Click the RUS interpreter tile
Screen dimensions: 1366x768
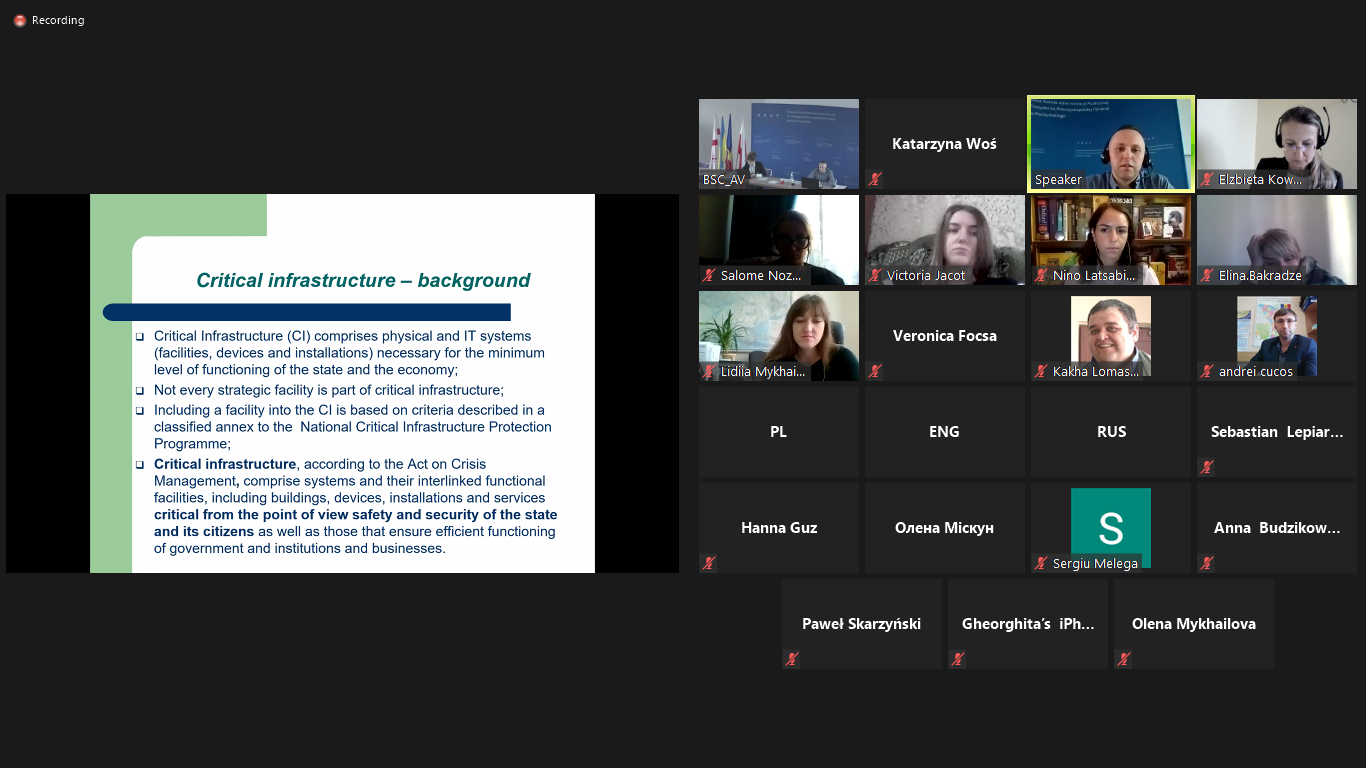(1110, 432)
